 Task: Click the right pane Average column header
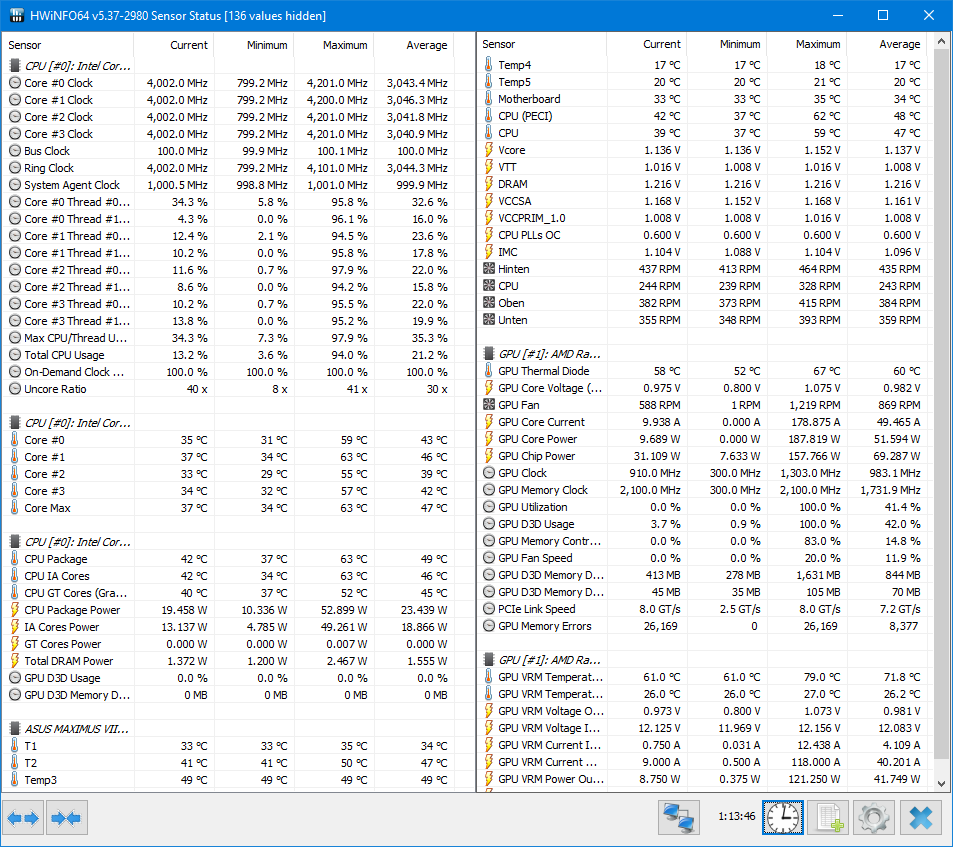[887, 44]
